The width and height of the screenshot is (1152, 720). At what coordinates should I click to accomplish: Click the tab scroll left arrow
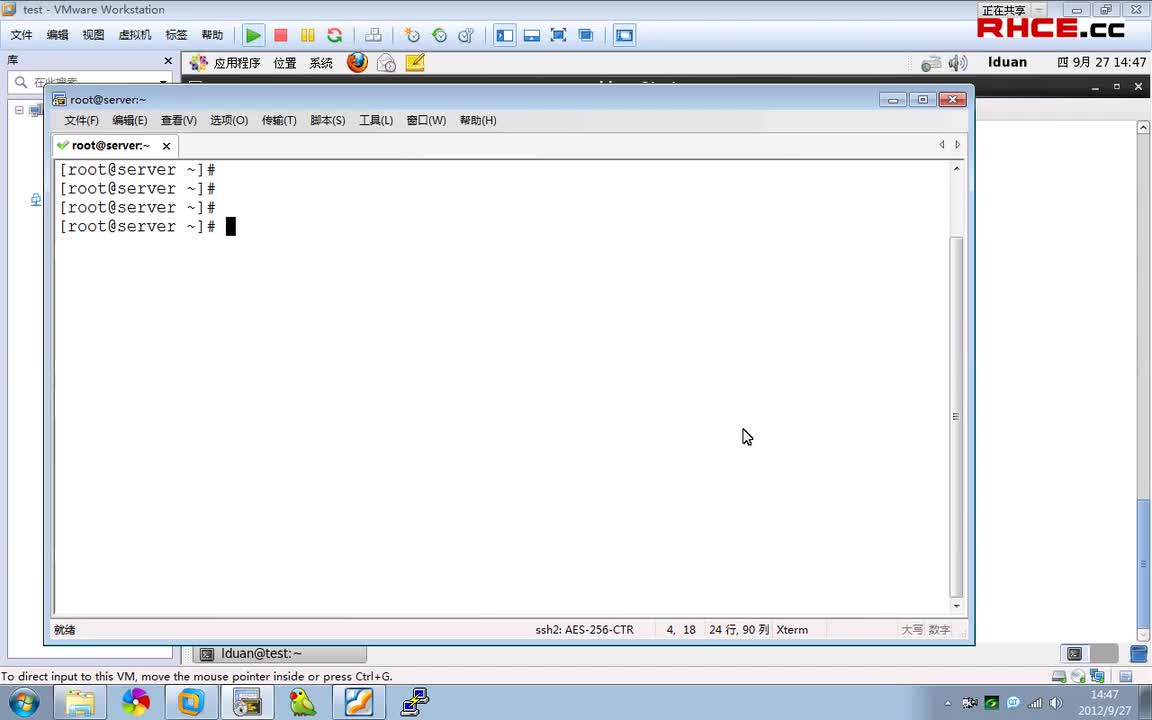(x=942, y=145)
